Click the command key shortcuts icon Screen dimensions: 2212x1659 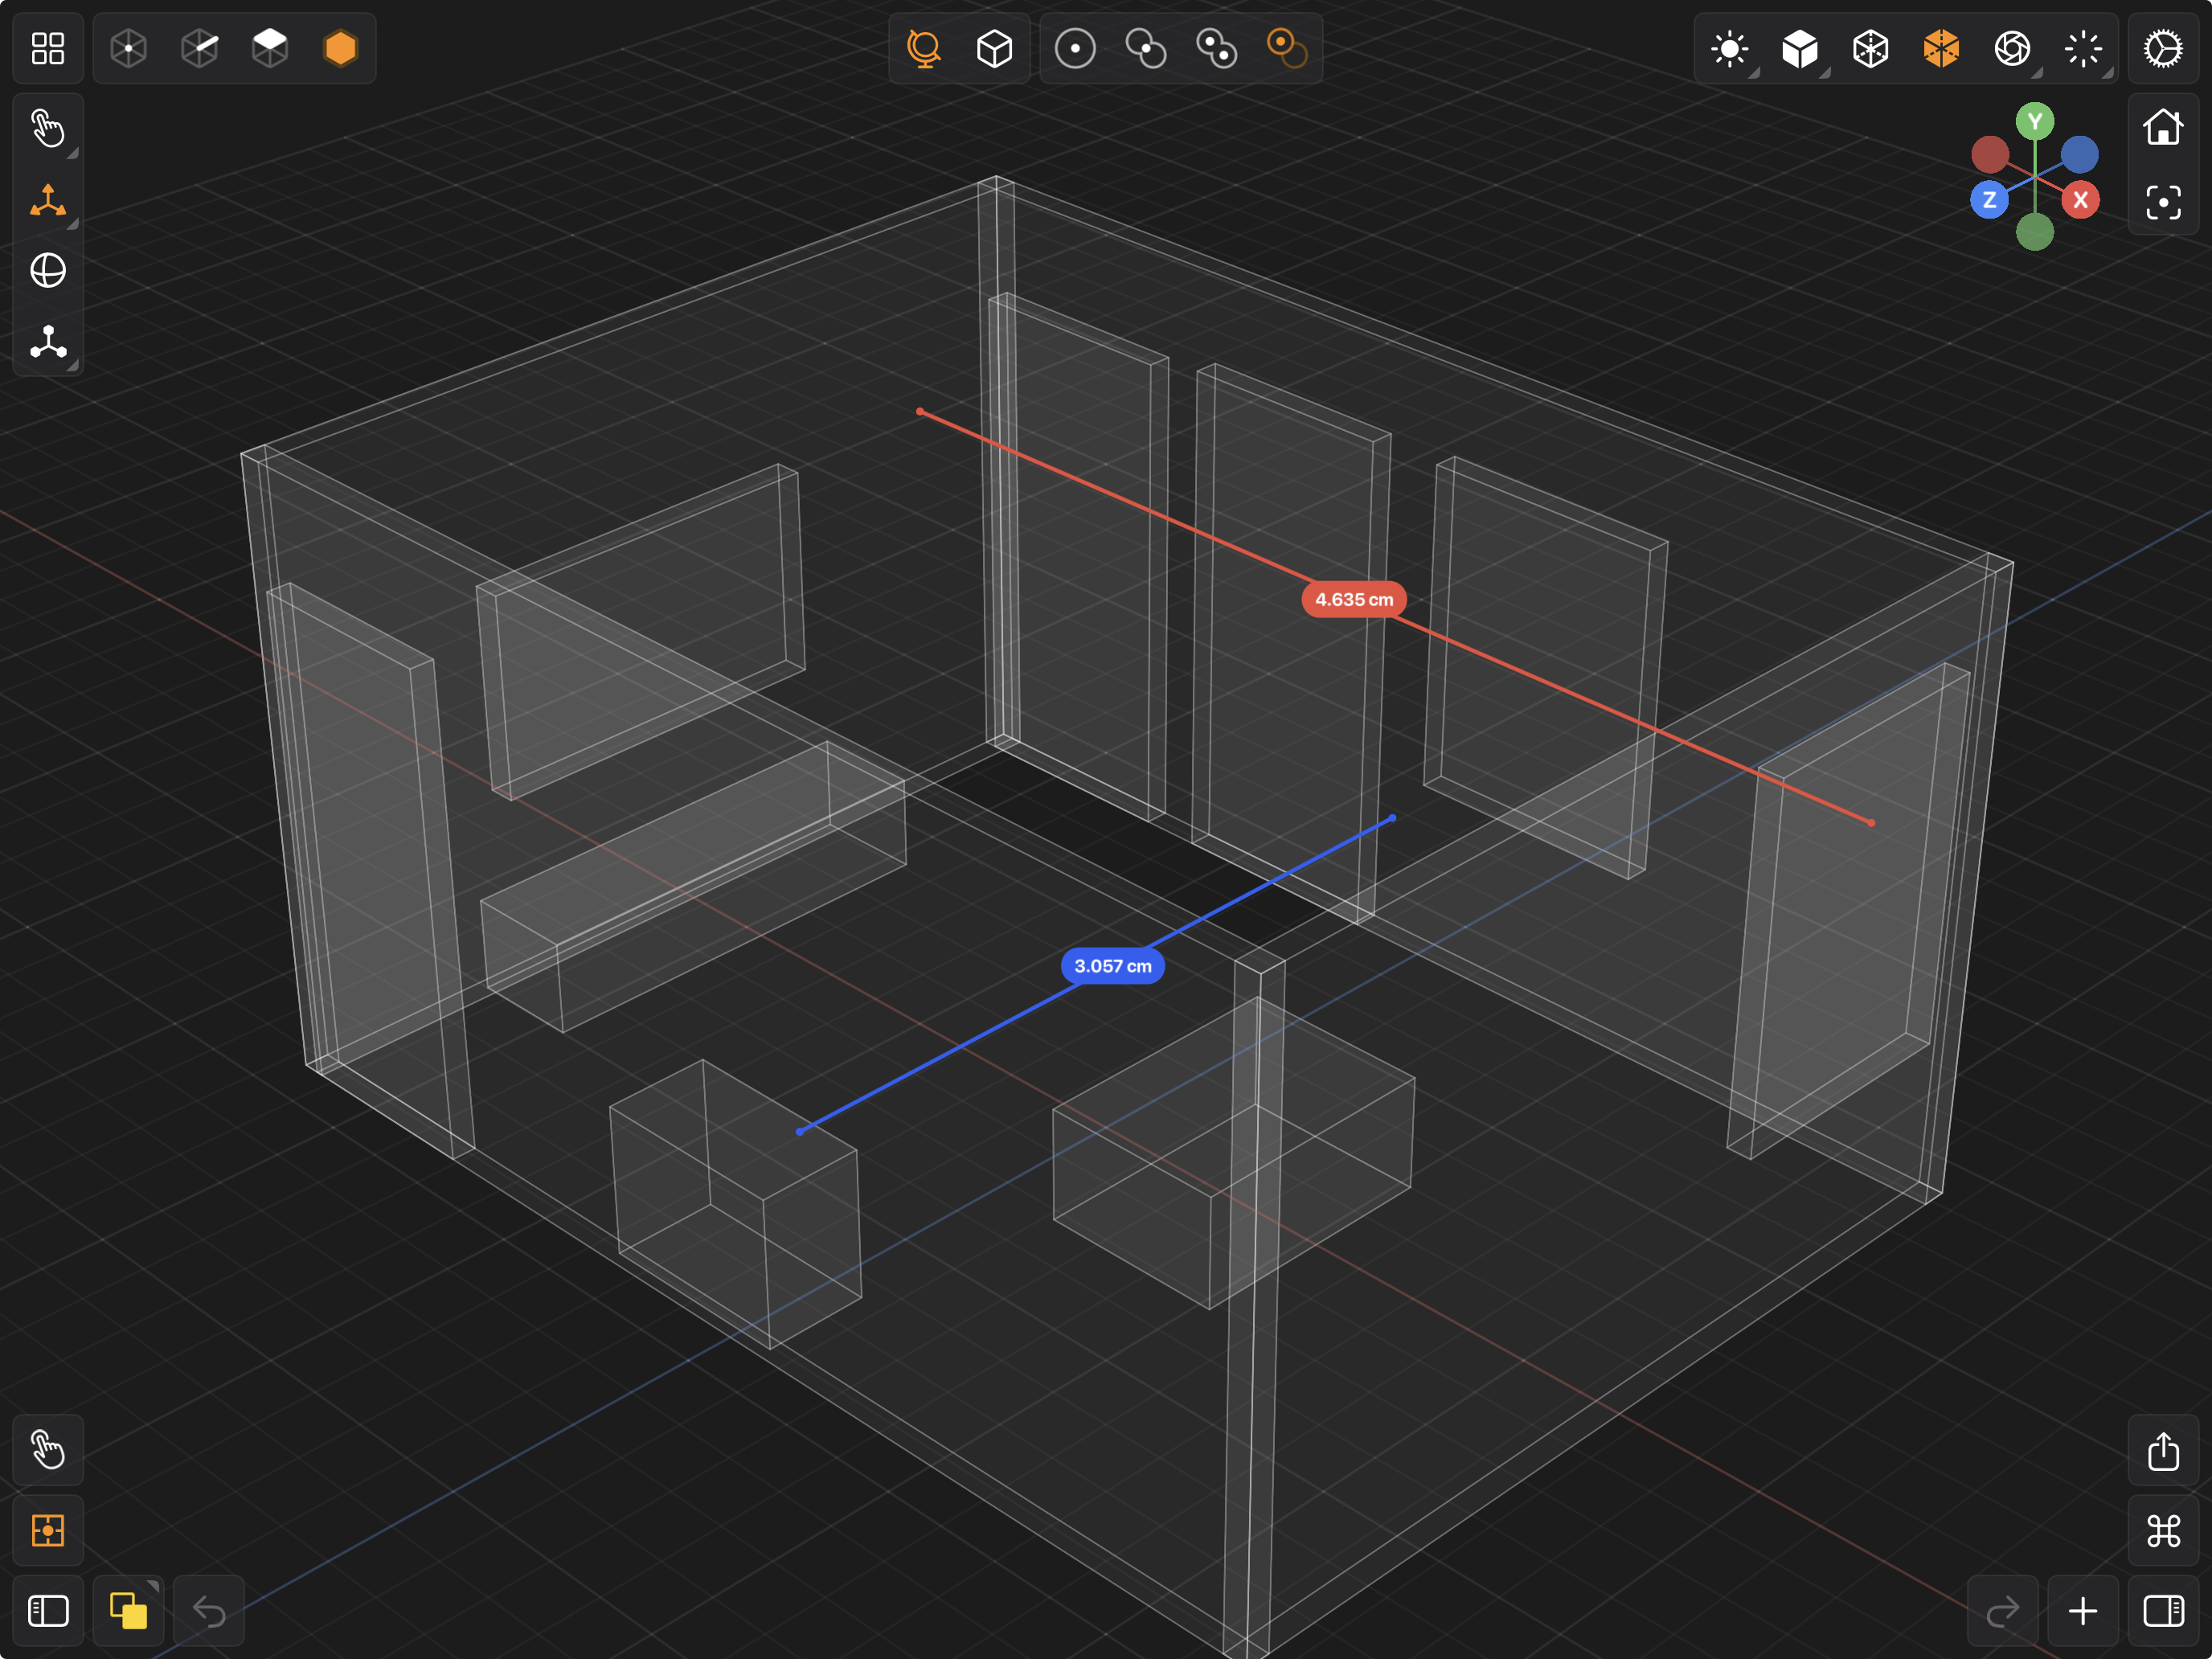(x=2163, y=1530)
